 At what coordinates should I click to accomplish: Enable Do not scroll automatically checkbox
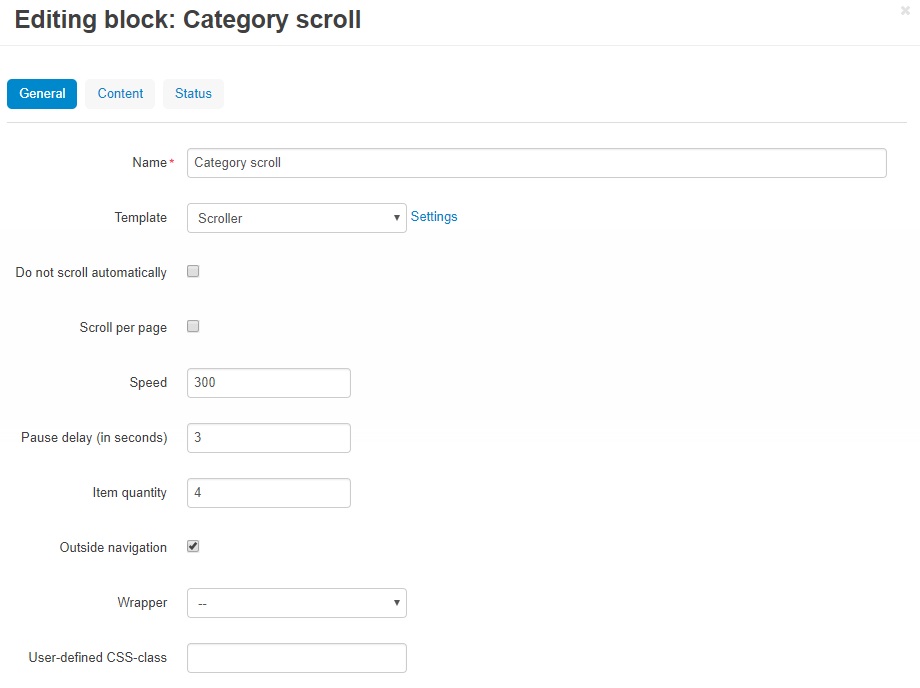tap(193, 271)
